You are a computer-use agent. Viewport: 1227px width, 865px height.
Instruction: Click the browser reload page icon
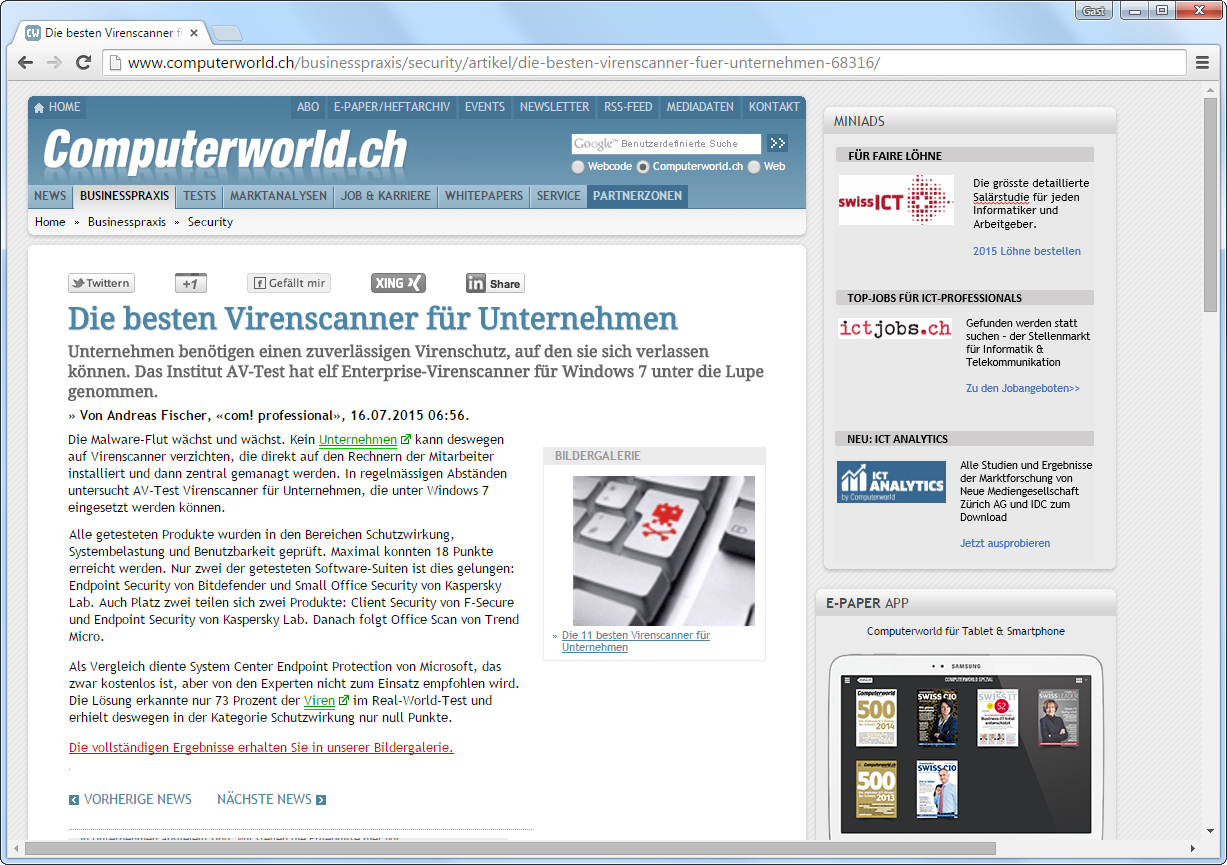tap(84, 62)
